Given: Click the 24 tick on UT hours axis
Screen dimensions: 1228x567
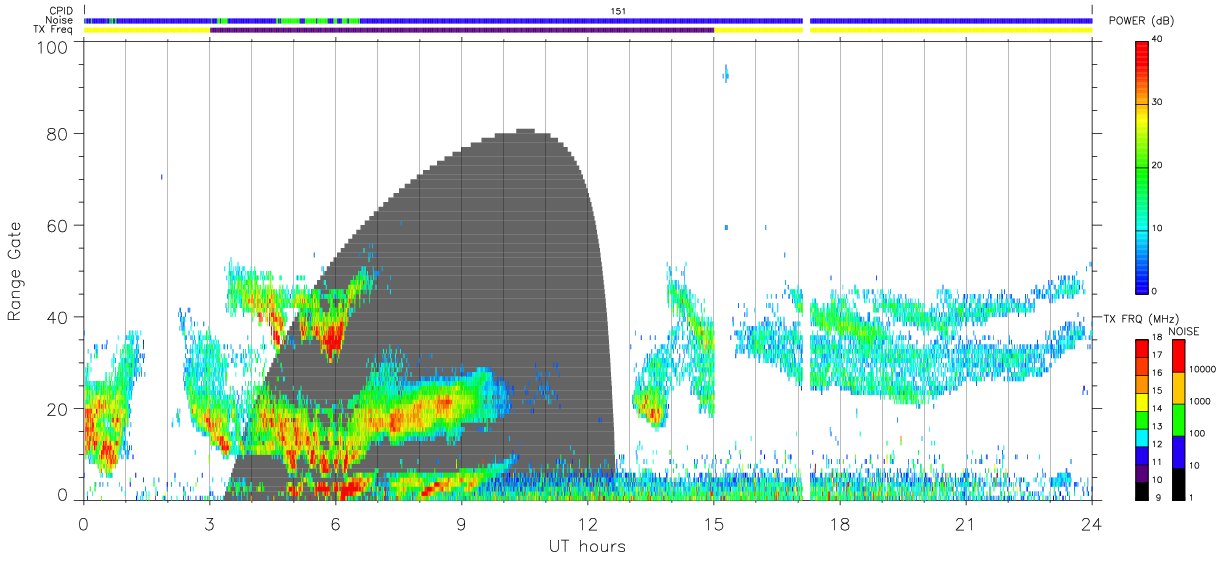Looking at the screenshot, I should coord(1092,523).
